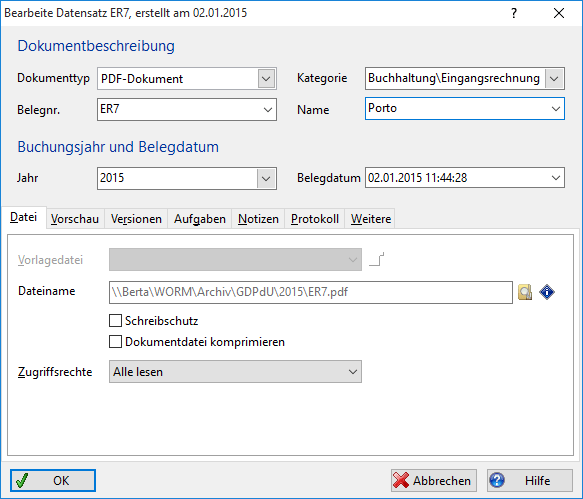Click the Abbrechen button

(434, 480)
